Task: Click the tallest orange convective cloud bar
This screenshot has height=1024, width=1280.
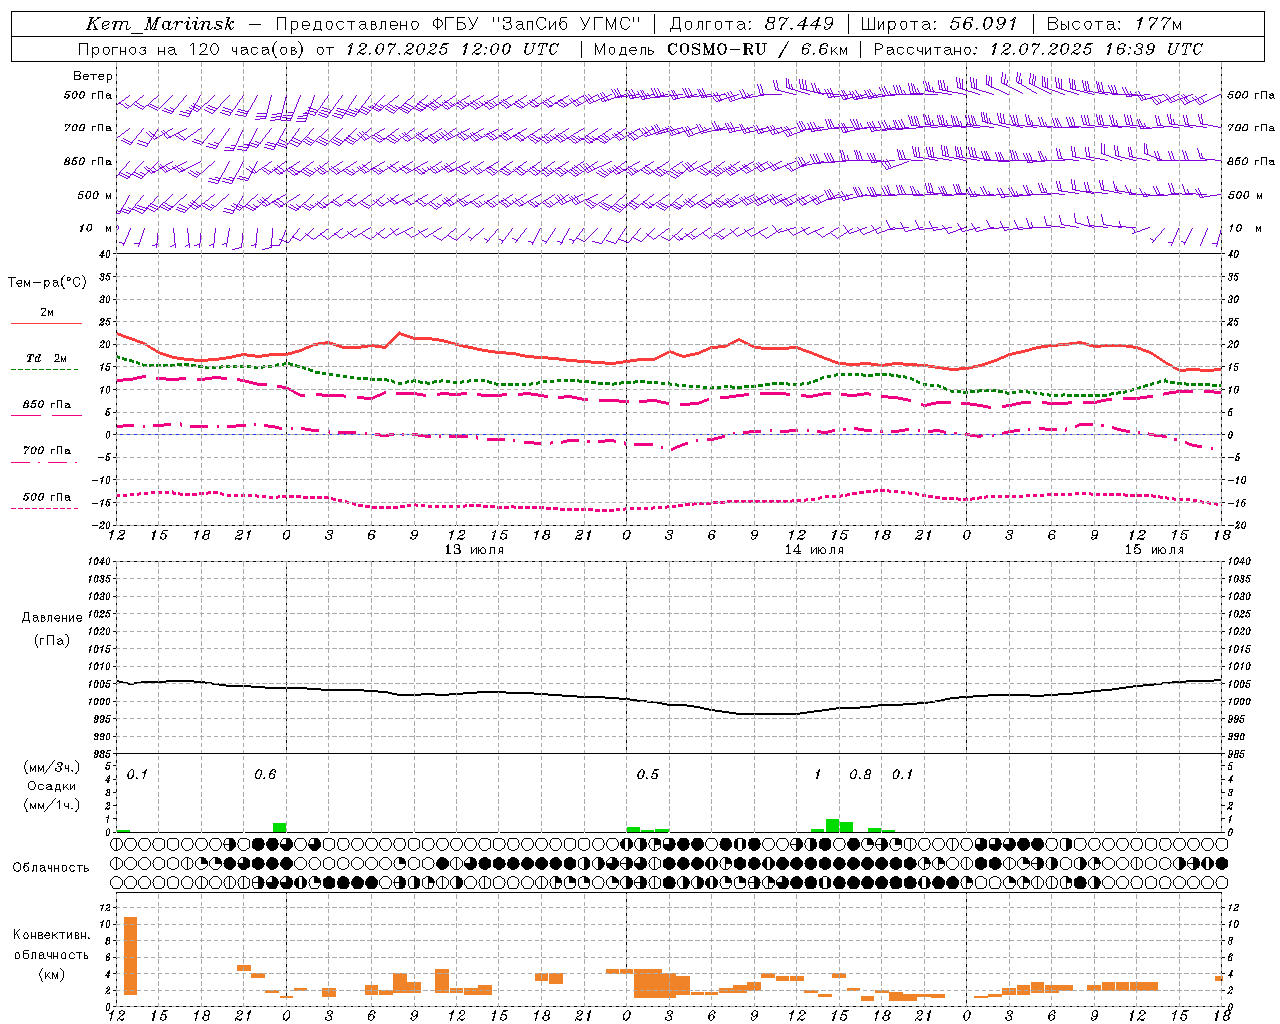Action: [x=130, y=956]
